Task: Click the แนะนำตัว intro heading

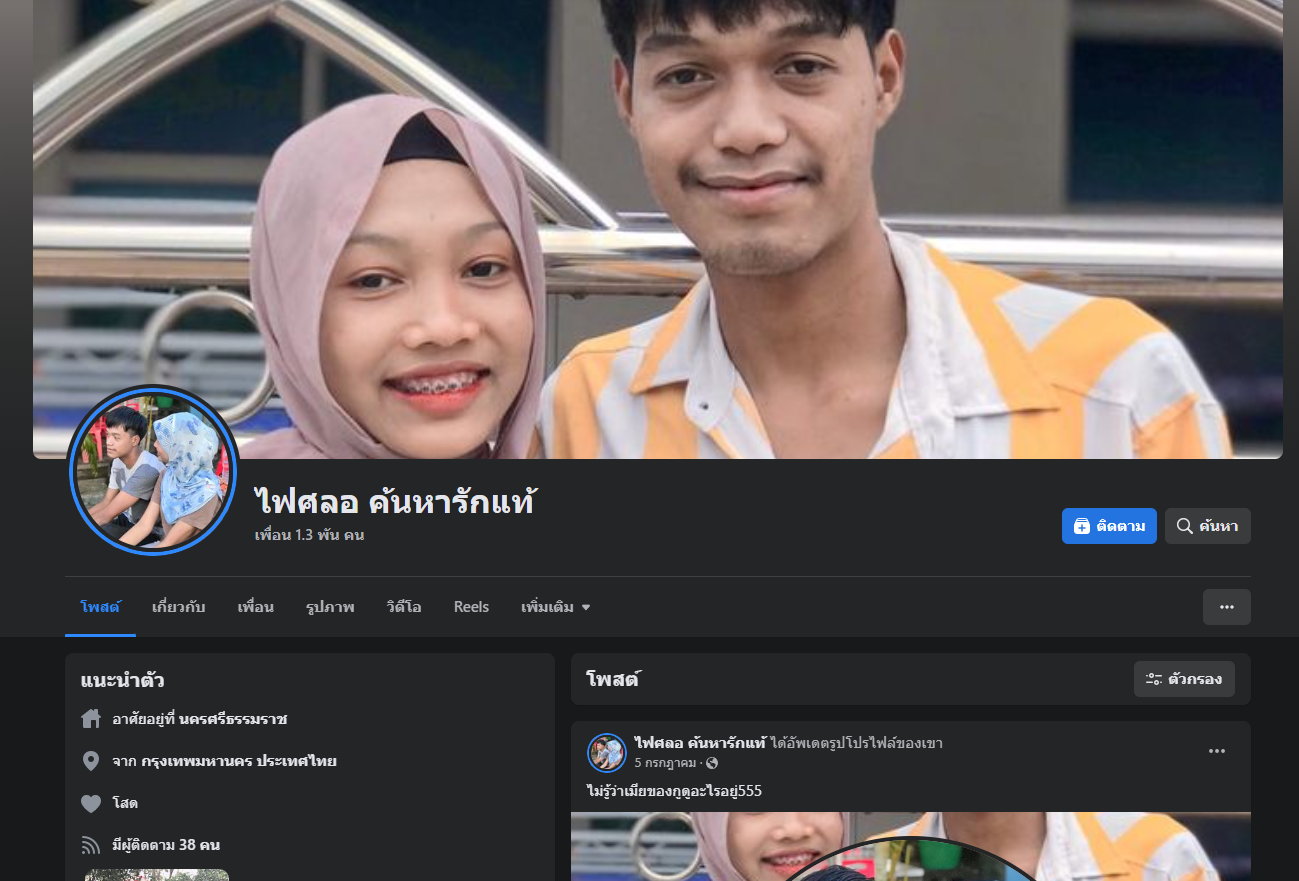Action: click(123, 680)
